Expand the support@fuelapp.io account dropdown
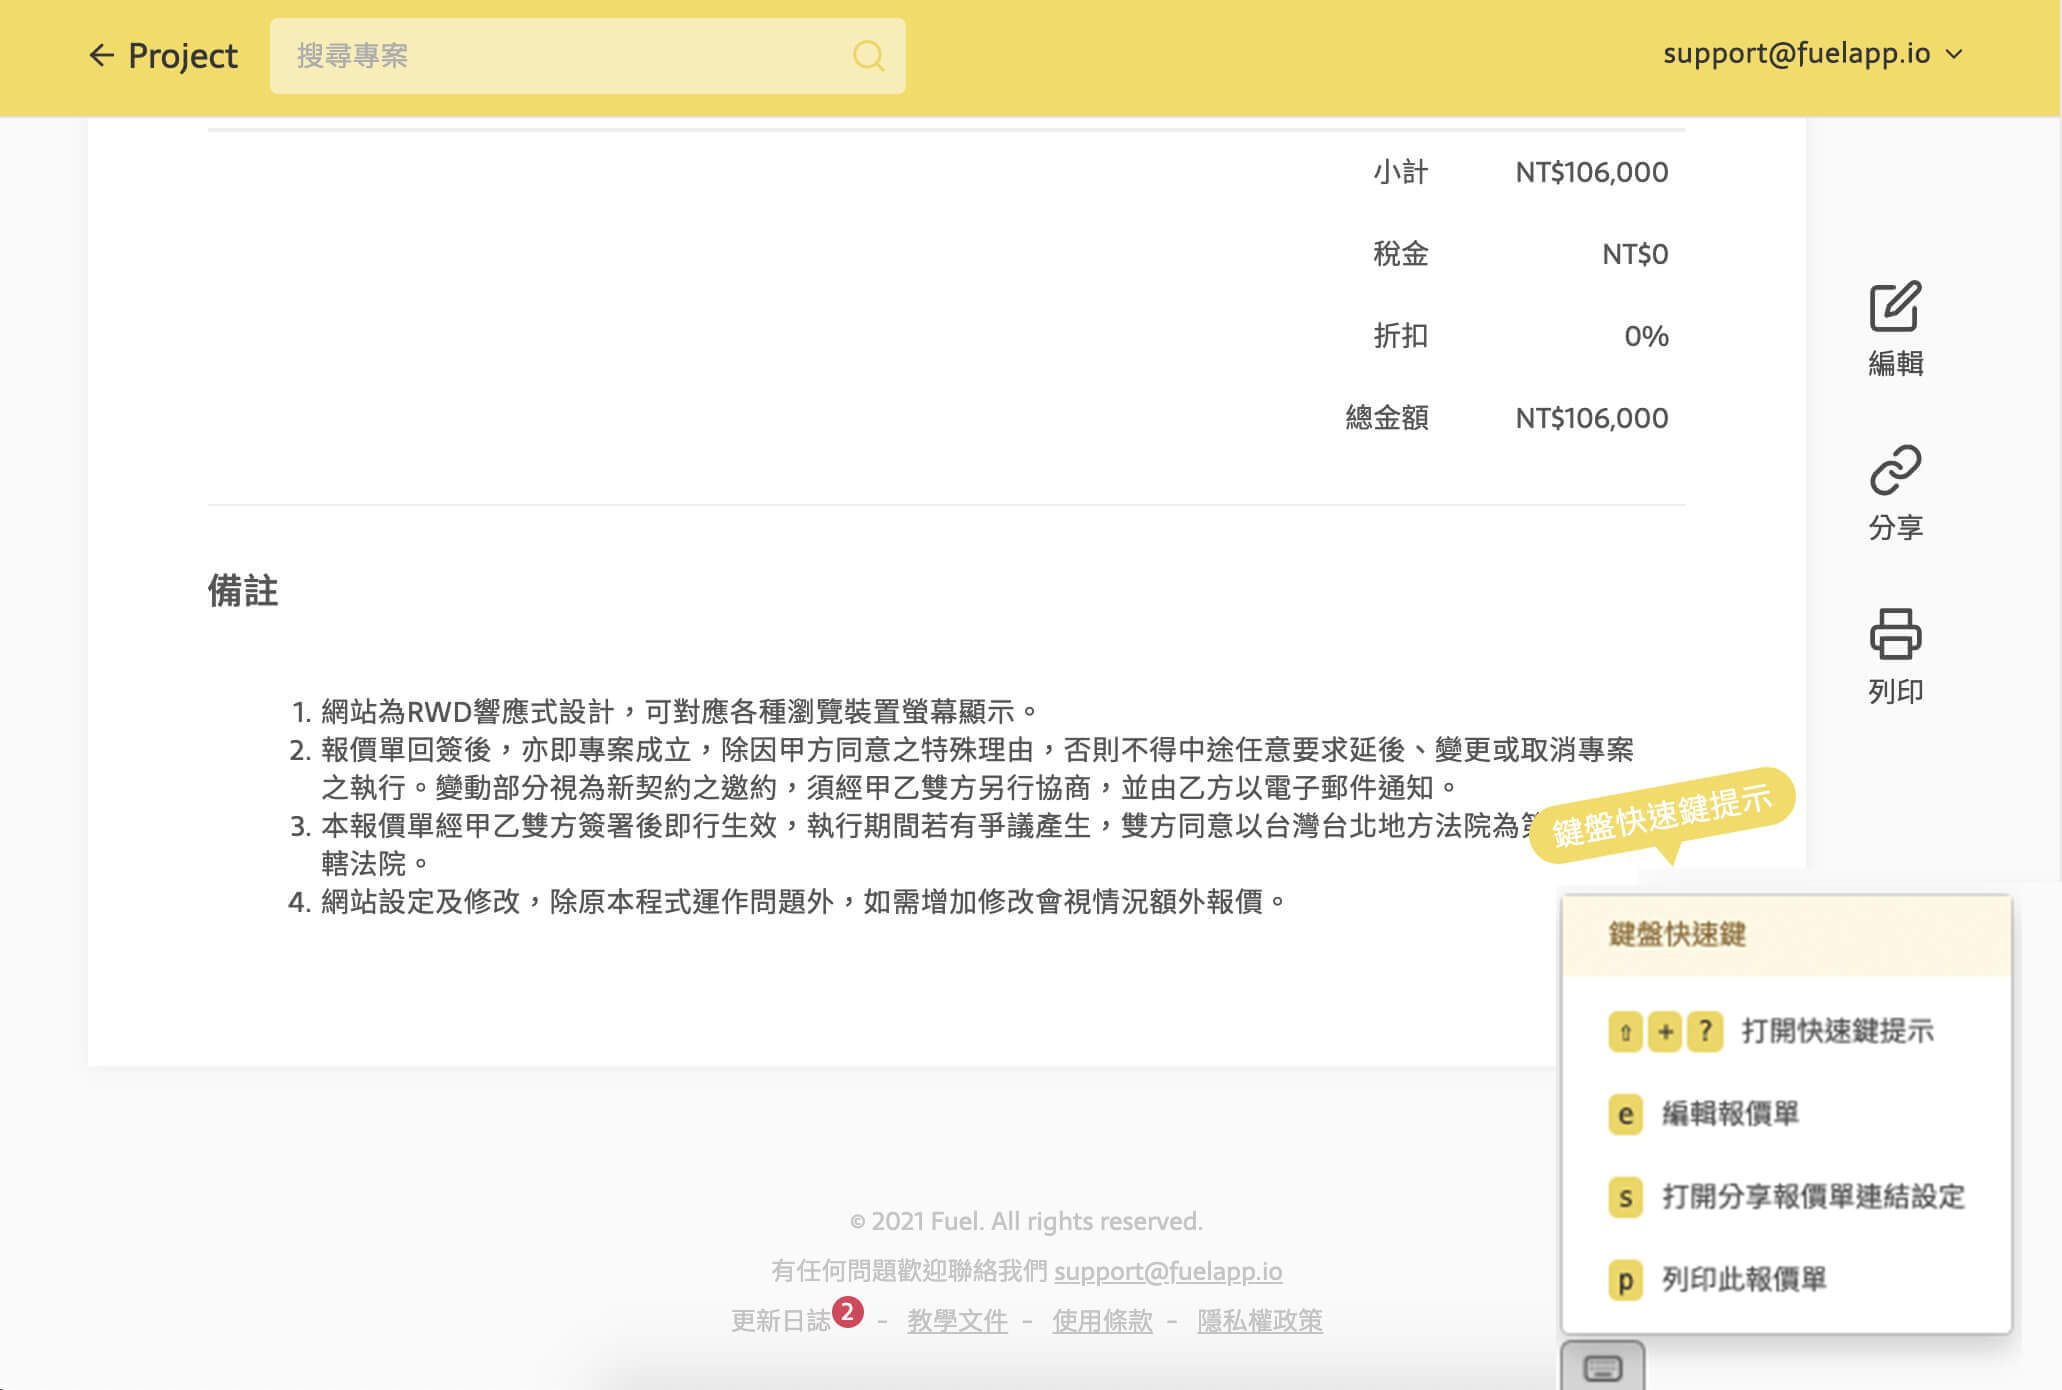Viewport: 2062px width, 1390px height. (x=1796, y=54)
